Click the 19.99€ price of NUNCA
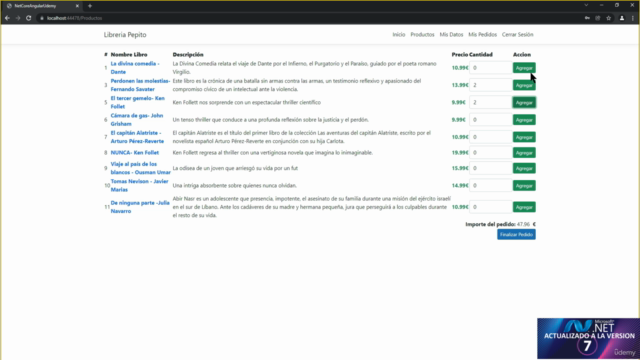Screen dimensions: 640x360 (x=460, y=153)
